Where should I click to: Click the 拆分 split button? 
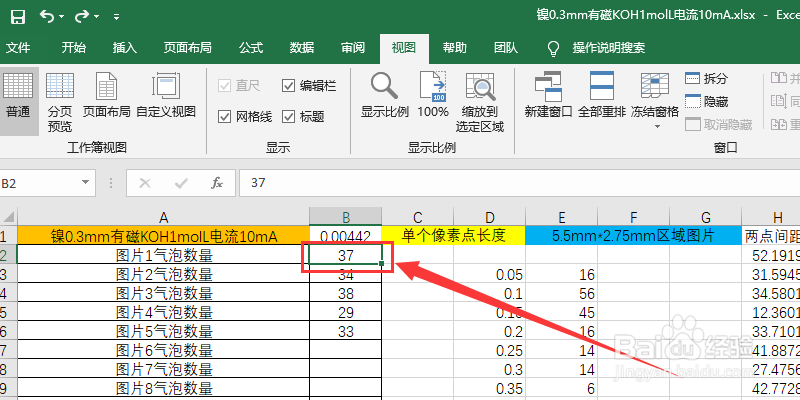(x=707, y=79)
